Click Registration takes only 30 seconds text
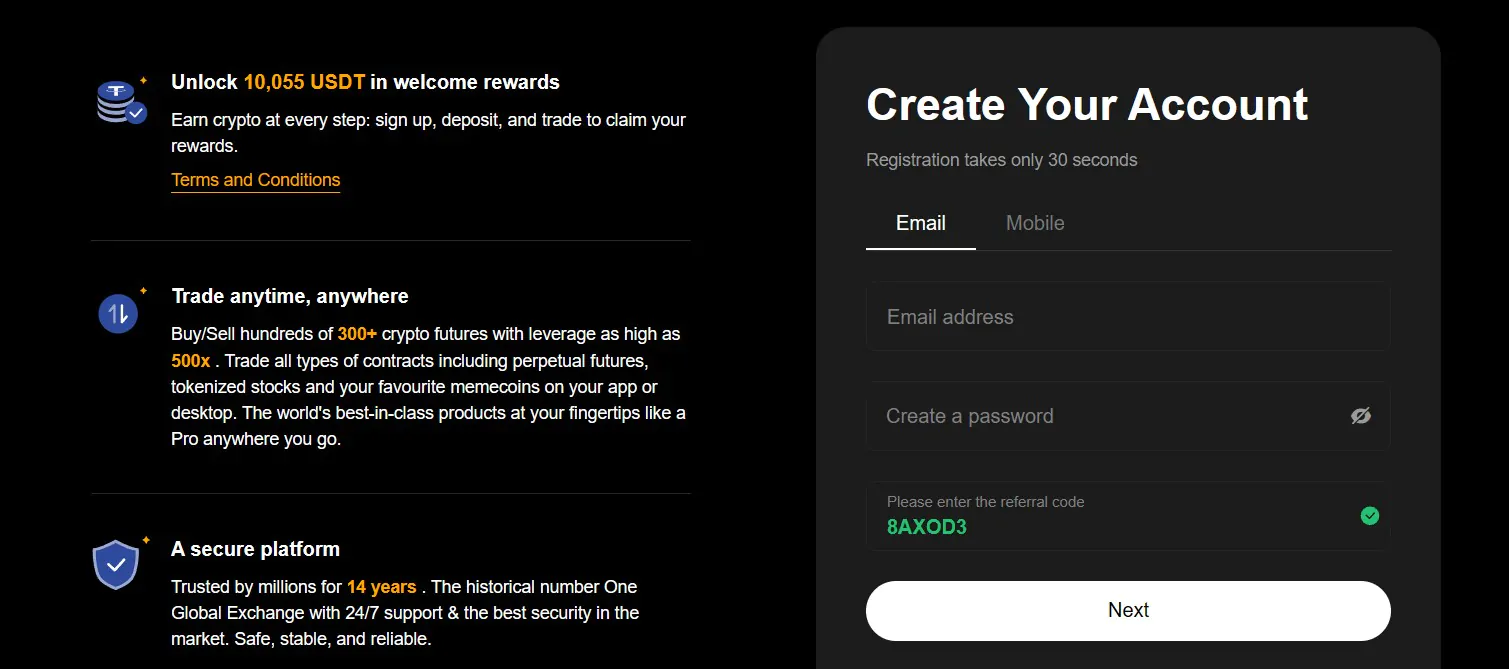The height and width of the screenshot is (669, 1509). click(x=1002, y=160)
